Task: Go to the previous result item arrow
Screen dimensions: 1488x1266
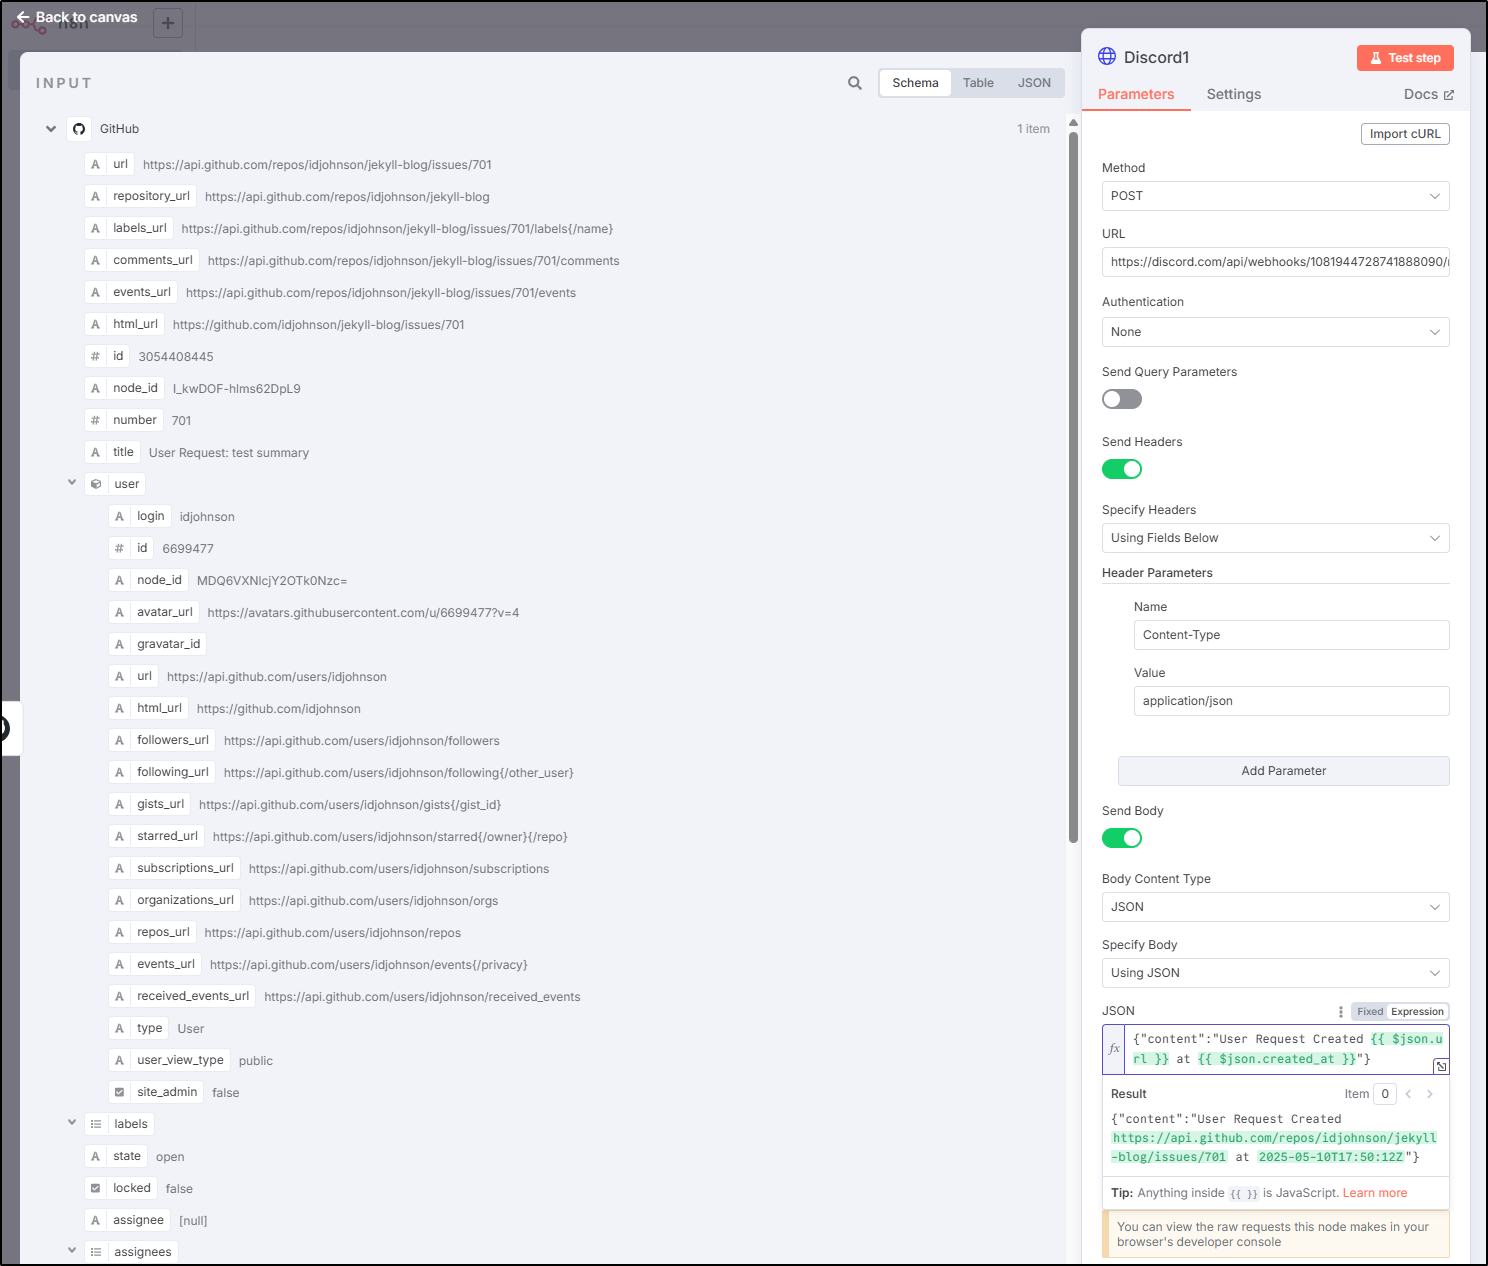Action: pyautogui.click(x=1408, y=1094)
